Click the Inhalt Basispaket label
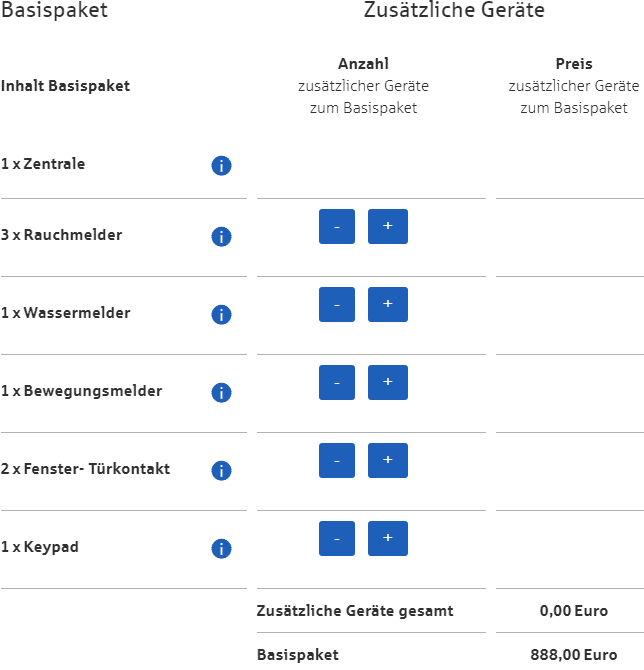Screen dimensions: 644x670 coord(65,86)
